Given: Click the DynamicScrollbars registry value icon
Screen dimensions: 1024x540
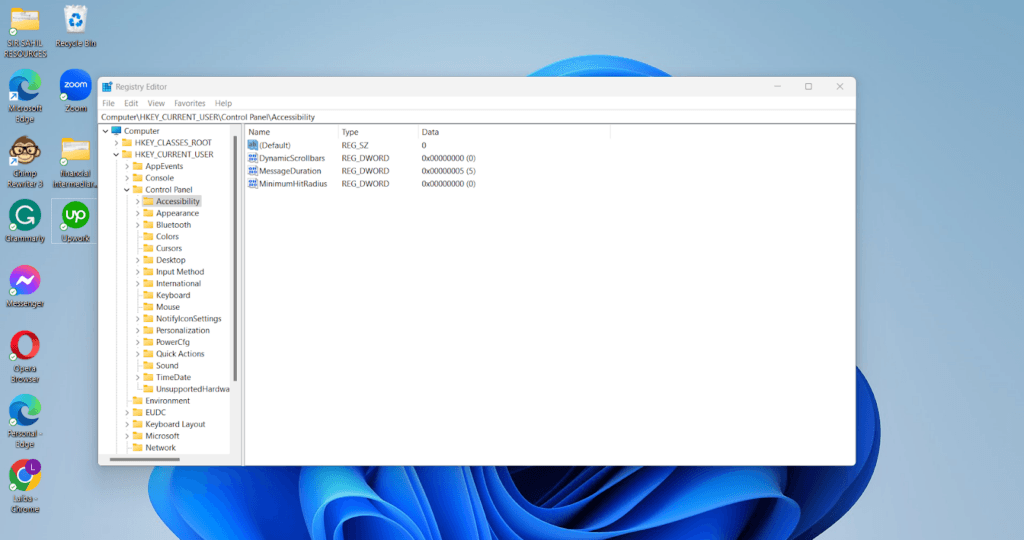Looking at the screenshot, I should click(253, 158).
